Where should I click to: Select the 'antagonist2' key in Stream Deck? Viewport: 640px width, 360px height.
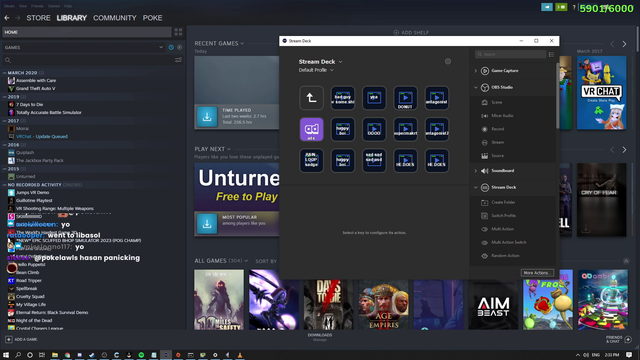[x=437, y=129]
